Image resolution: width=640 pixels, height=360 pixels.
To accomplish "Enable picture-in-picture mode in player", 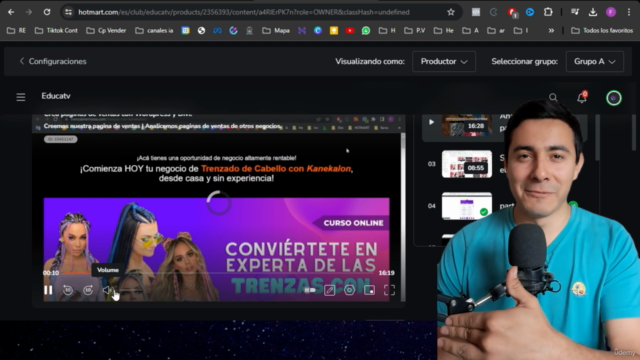I will 369,290.
